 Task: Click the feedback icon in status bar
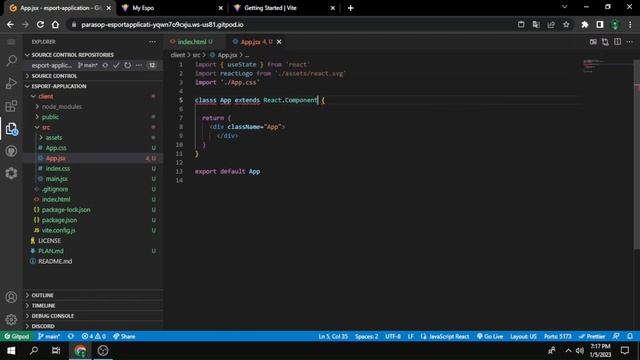[616, 336]
